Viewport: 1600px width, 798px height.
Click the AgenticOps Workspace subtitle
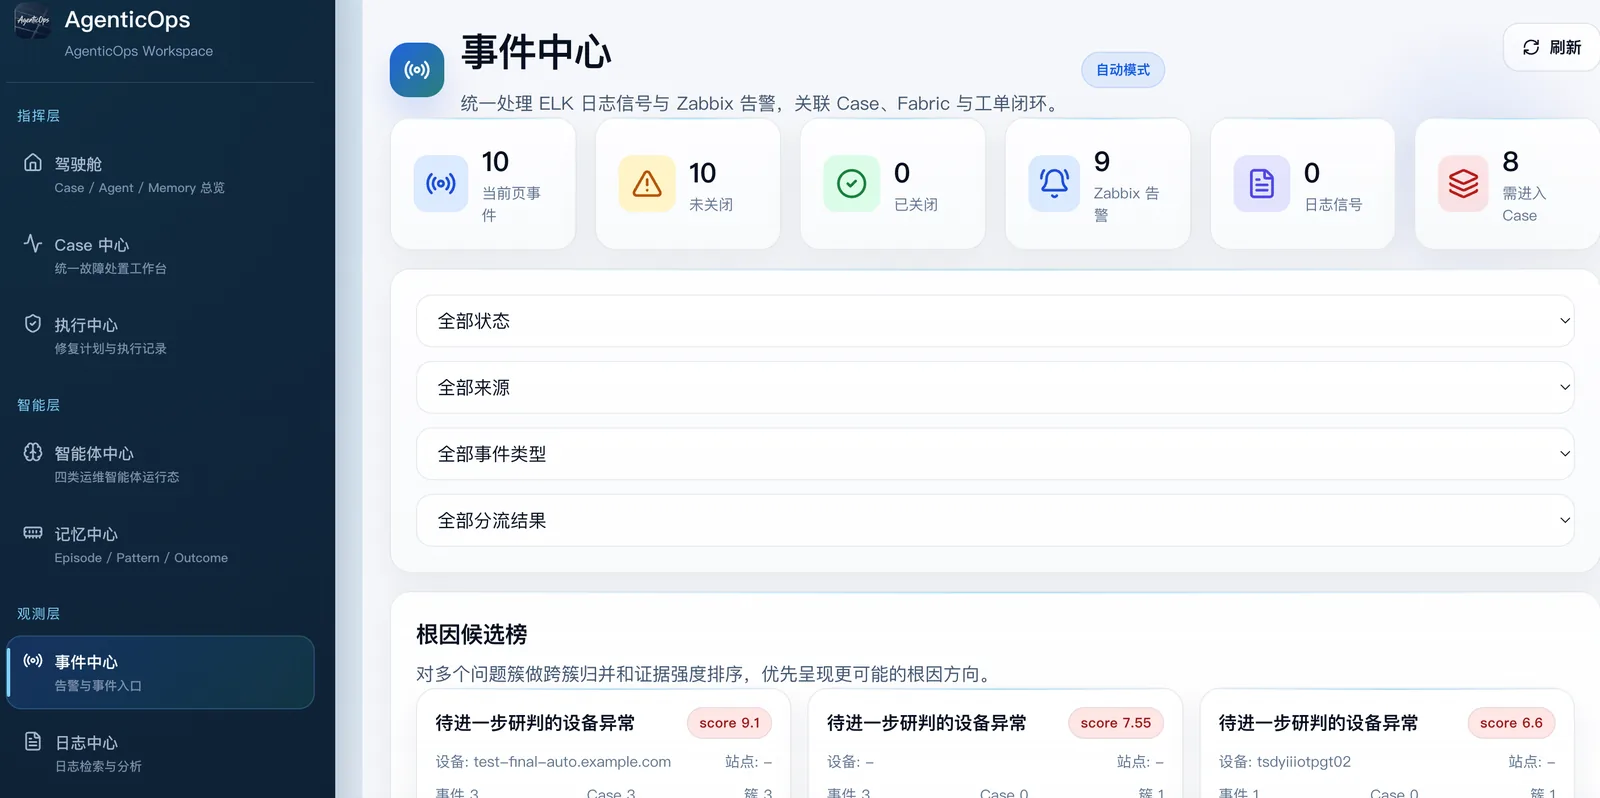pyautogui.click(x=139, y=51)
